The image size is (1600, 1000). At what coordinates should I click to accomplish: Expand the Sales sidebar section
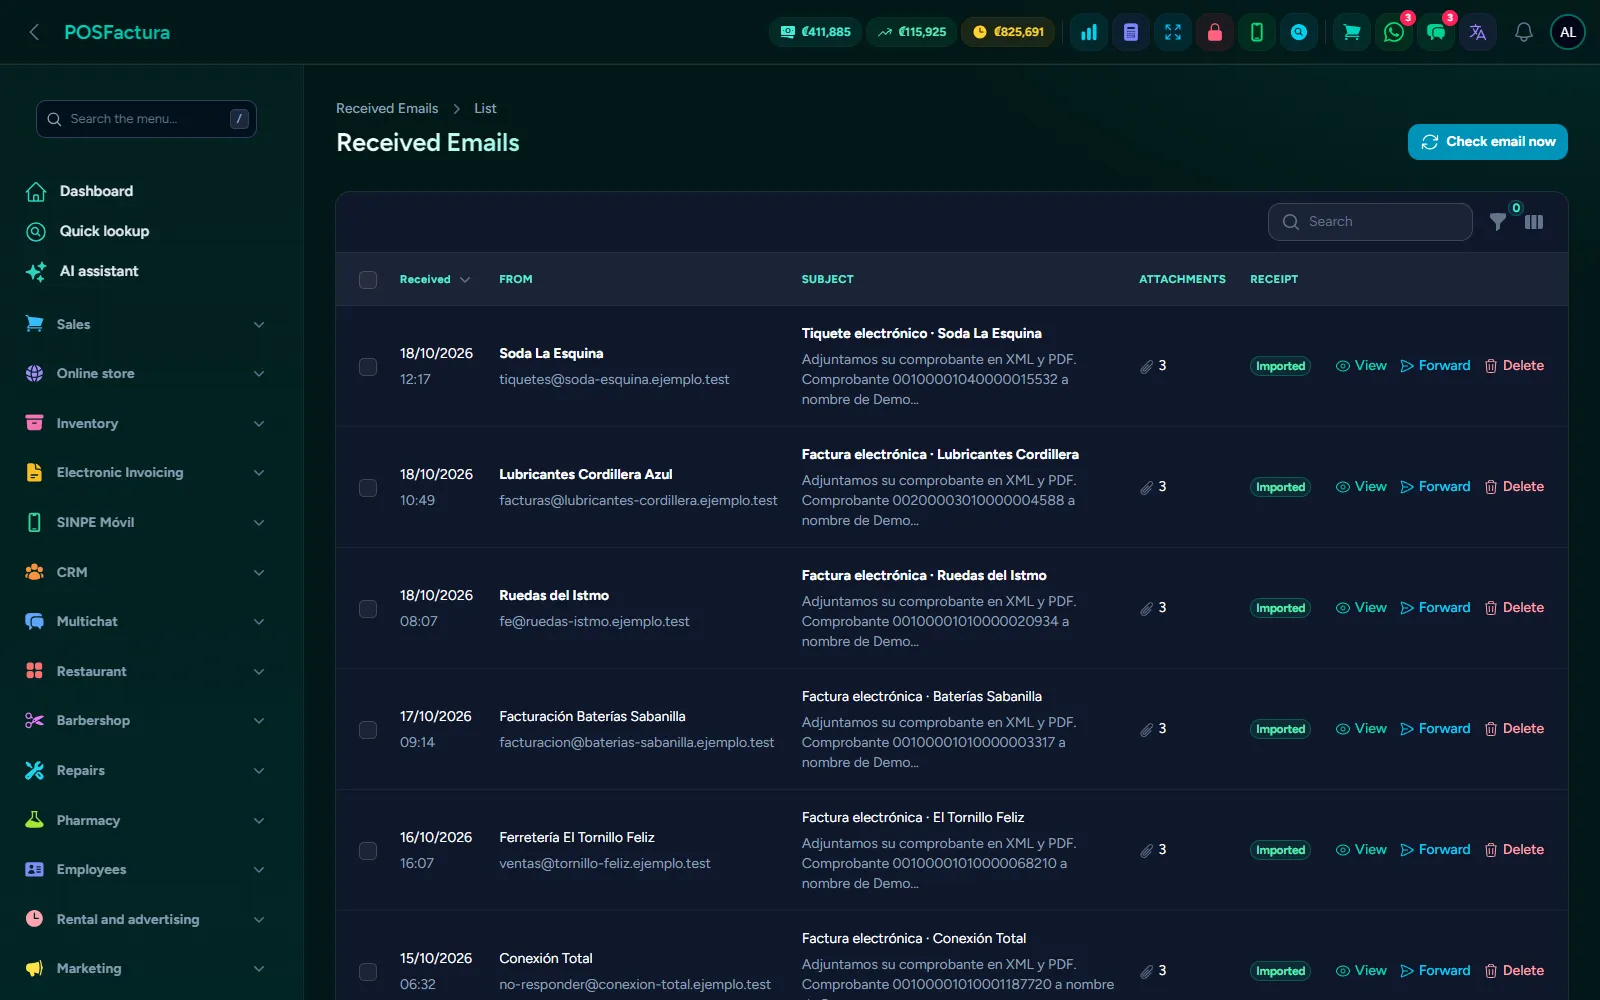click(146, 324)
